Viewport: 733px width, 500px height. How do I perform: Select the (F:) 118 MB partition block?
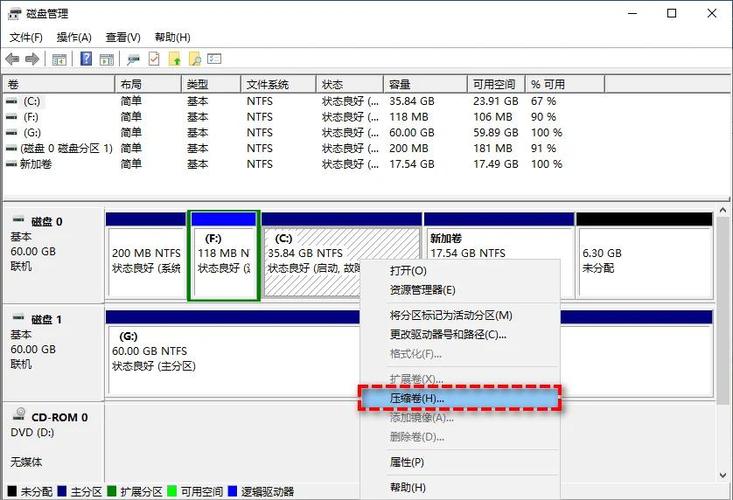pyautogui.click(x=224, y=256)
